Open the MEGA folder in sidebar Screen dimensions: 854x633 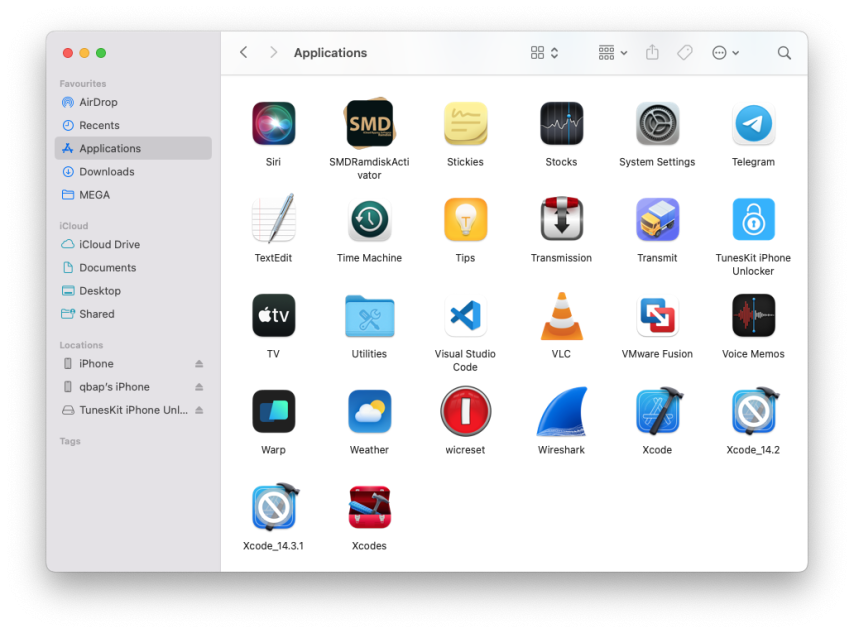(x=133, y=194)
